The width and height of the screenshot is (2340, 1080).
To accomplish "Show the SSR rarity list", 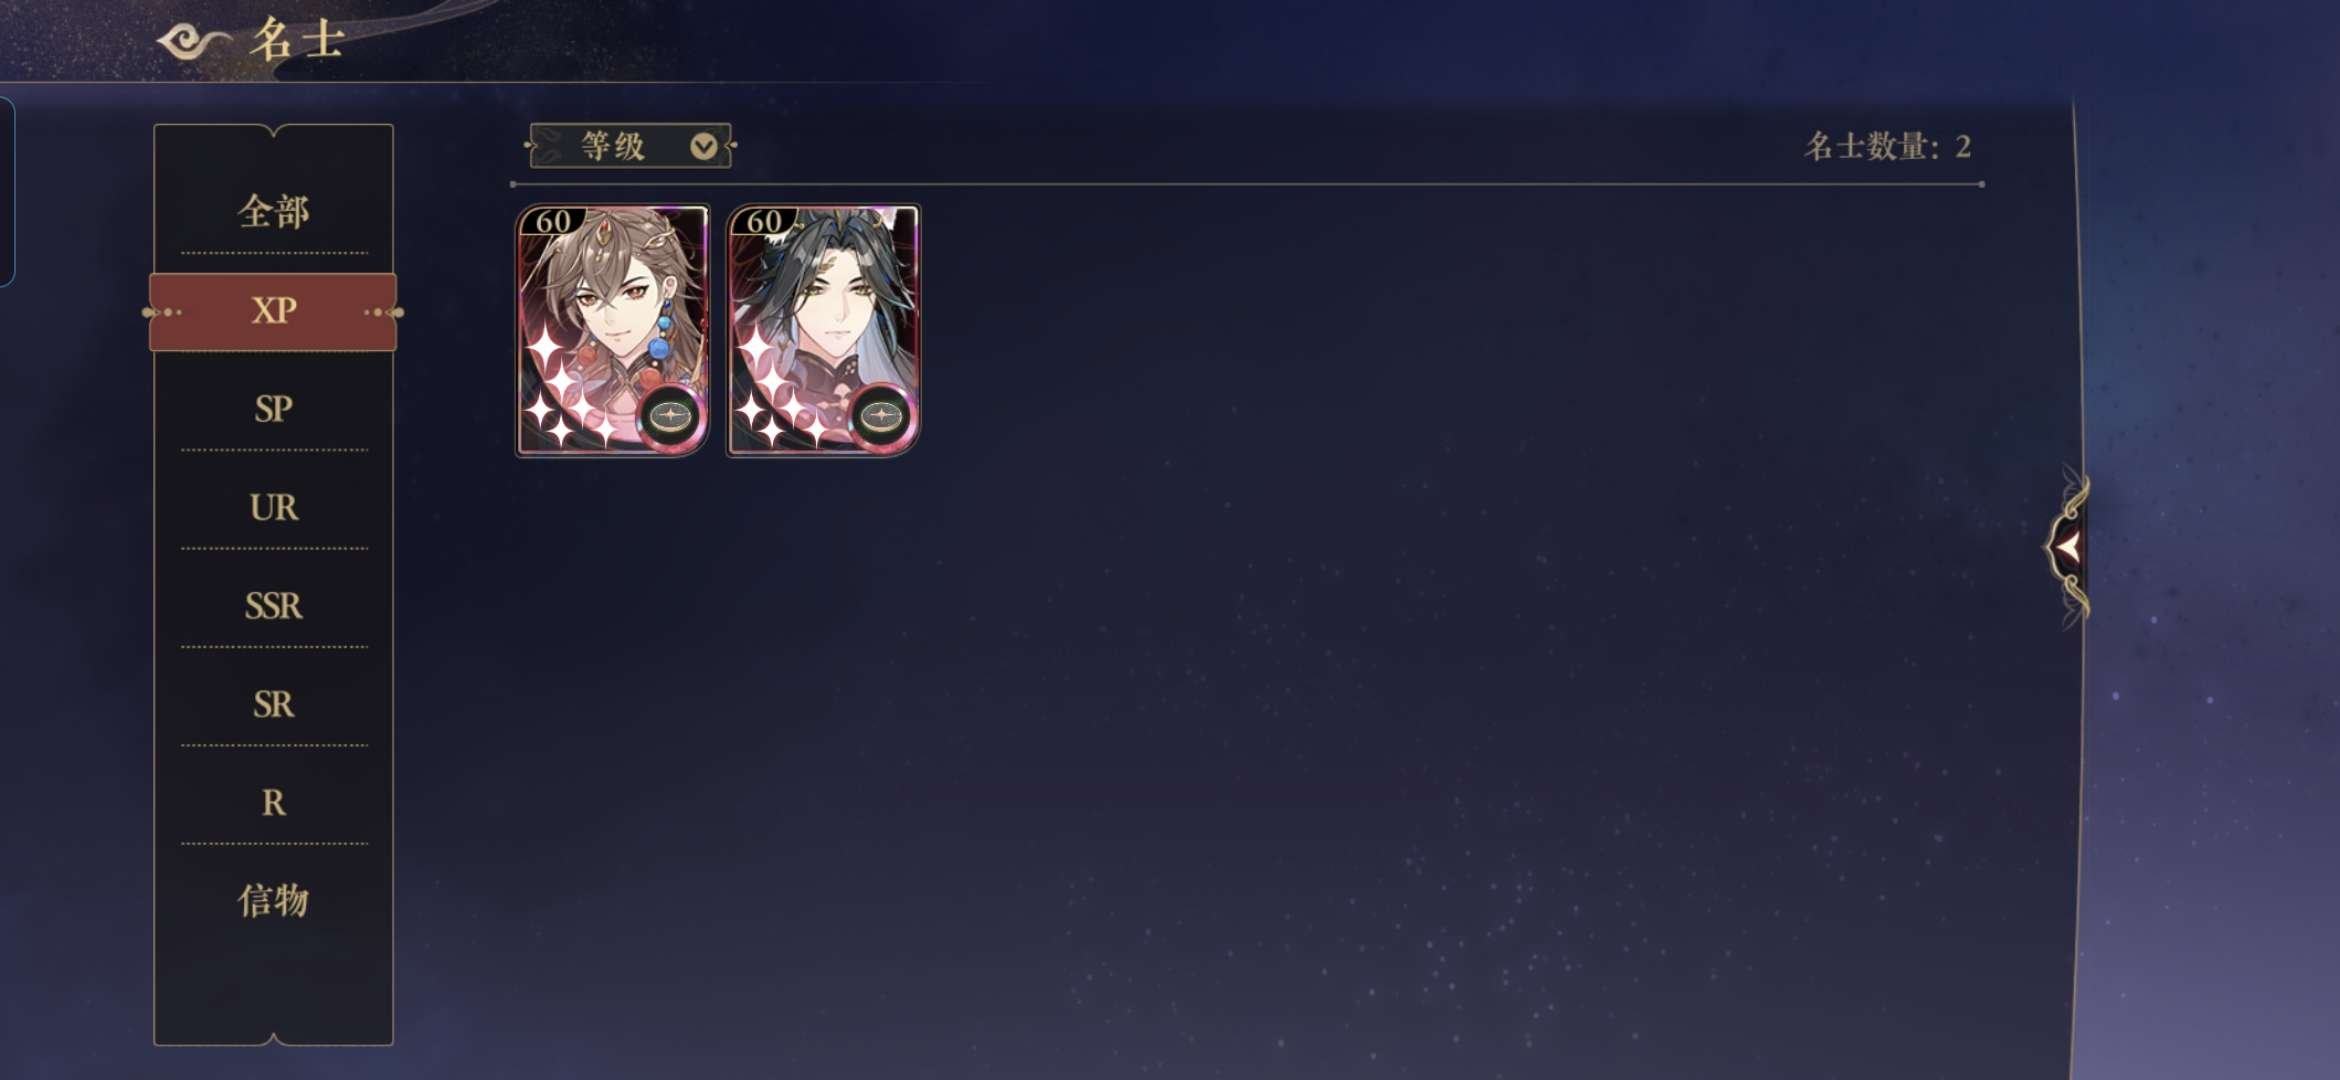I will coord(273,605).
